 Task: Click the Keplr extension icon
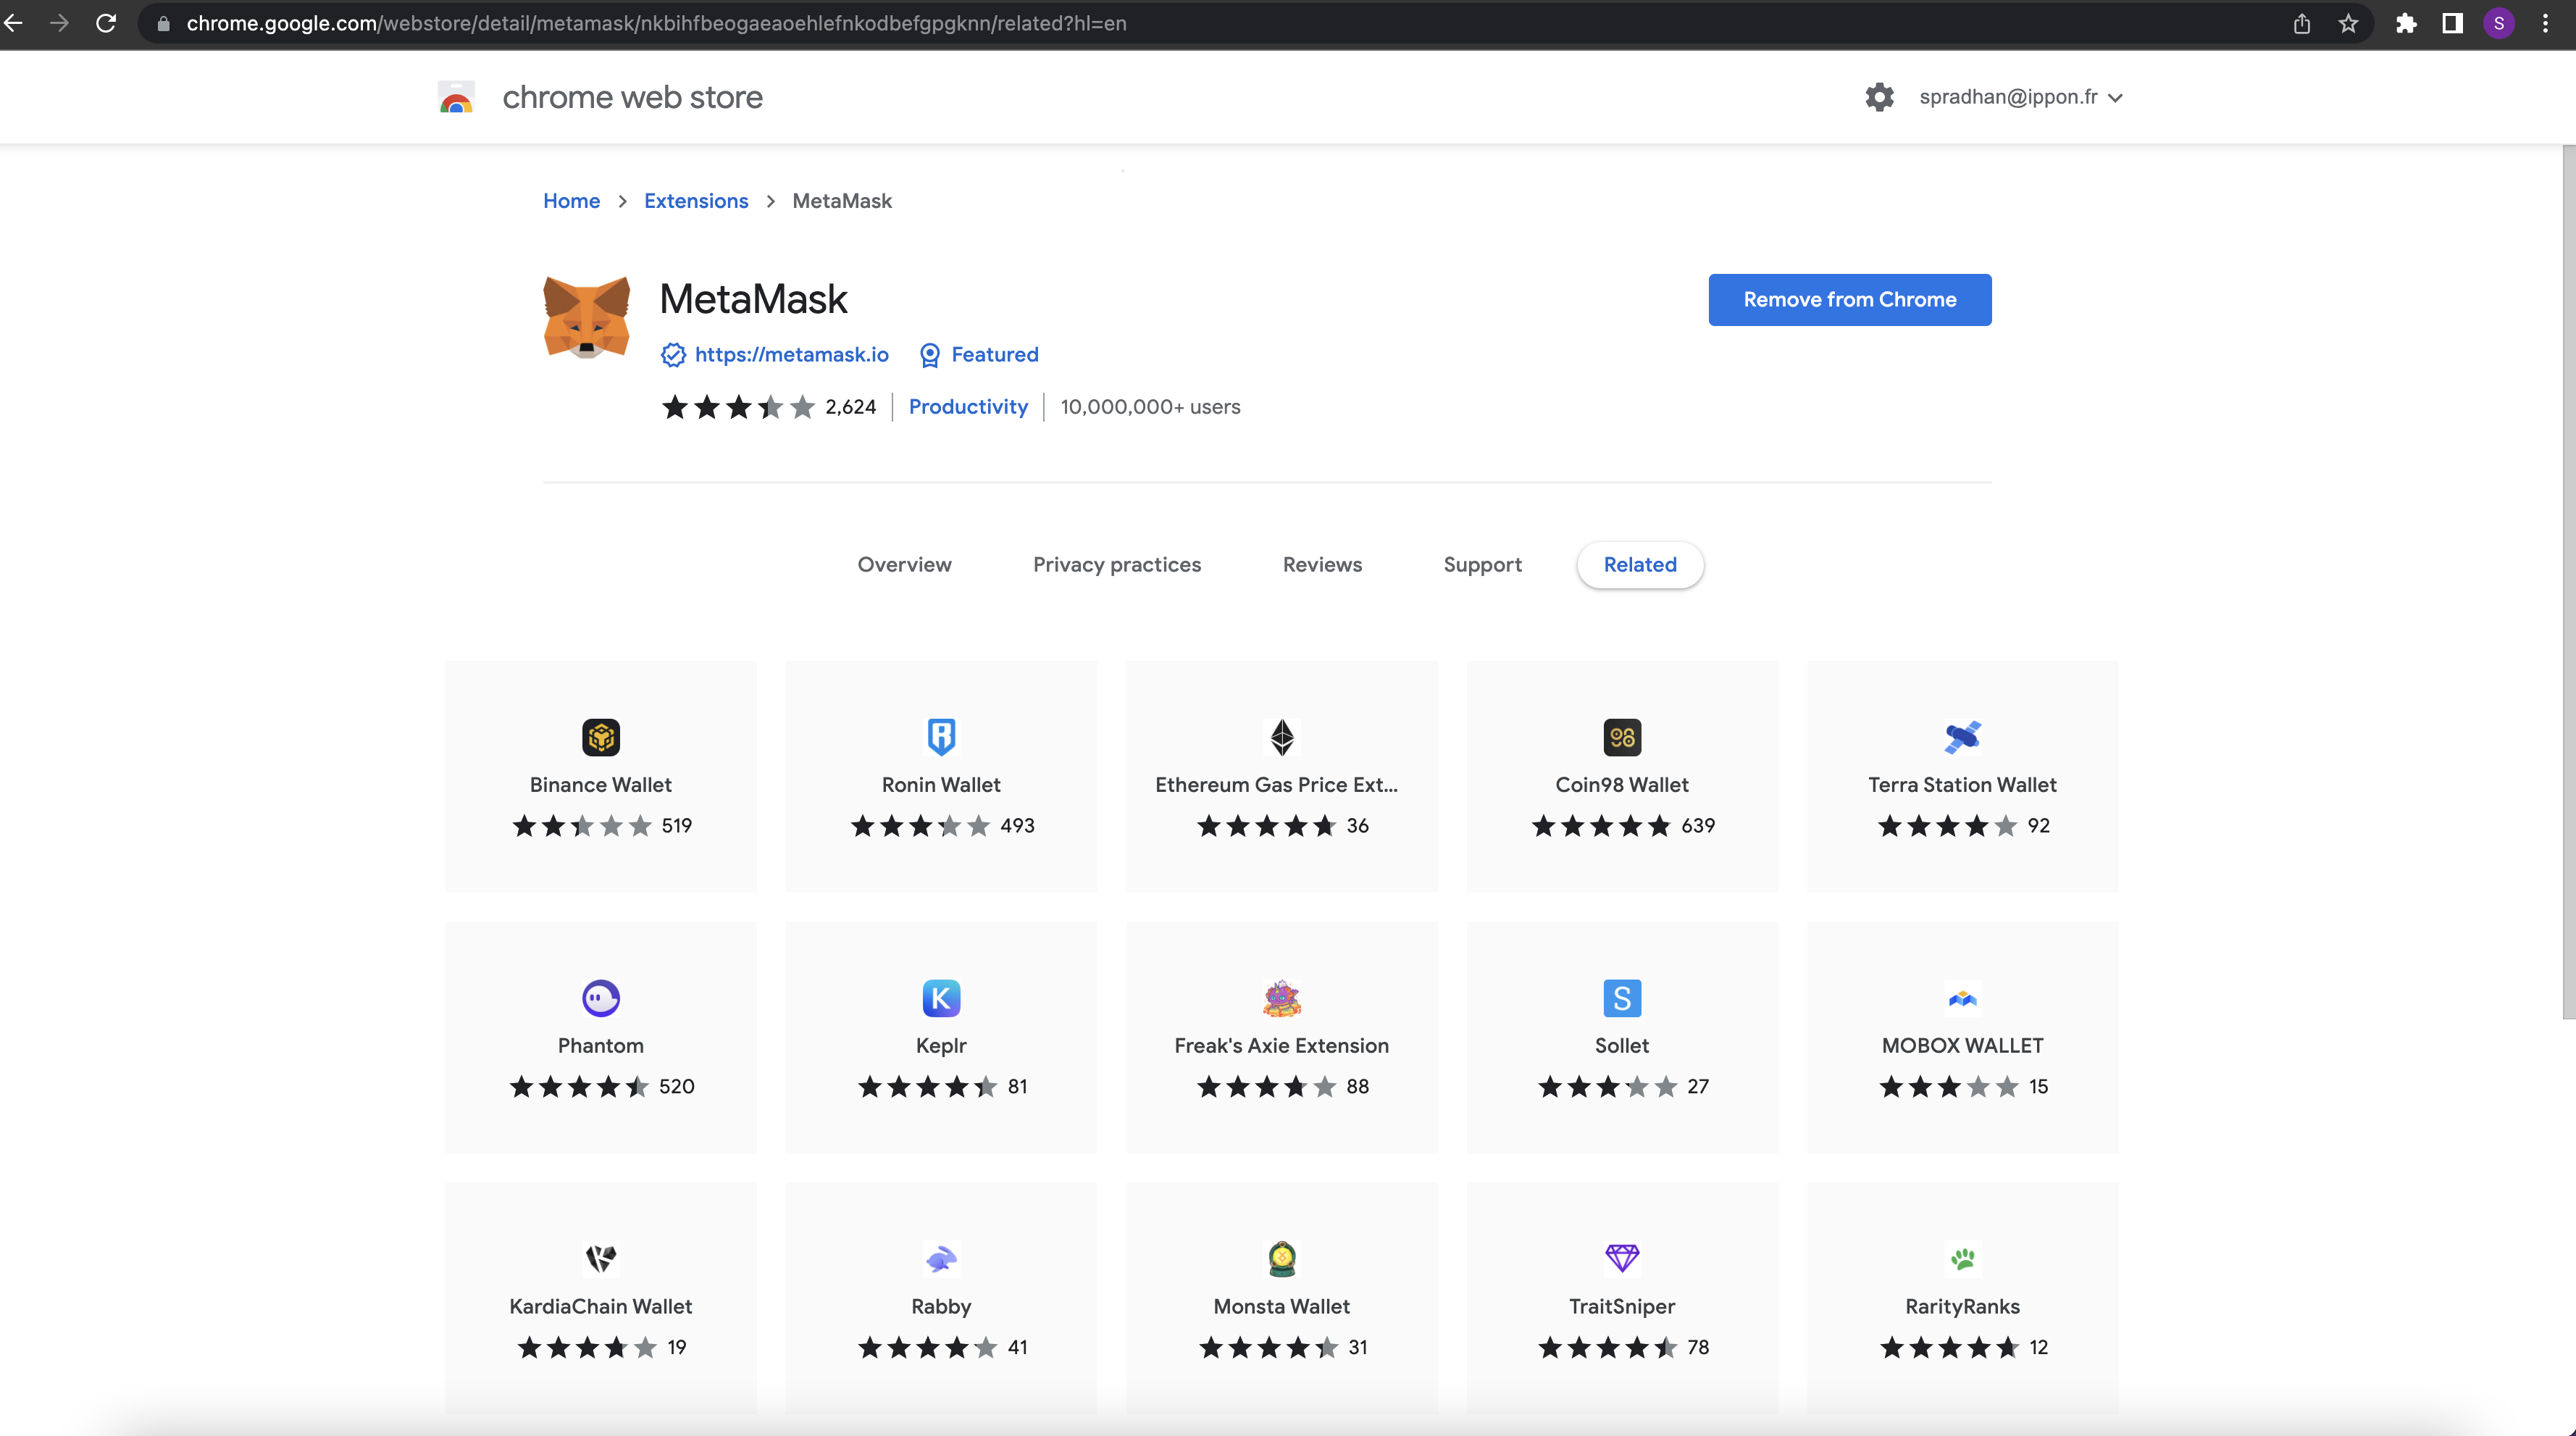[x=940, y=997]
